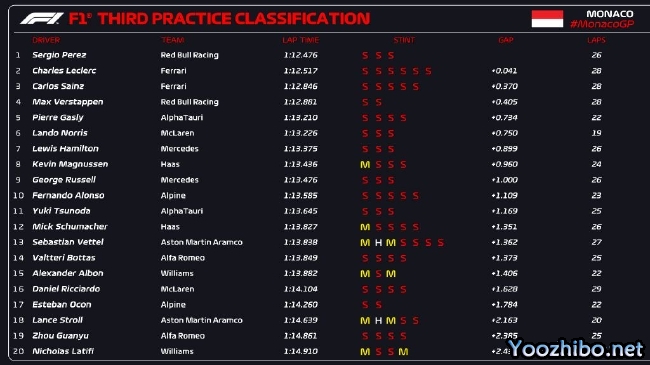Click the last yellow M tyre in Latifi's row
The height and width of the screenshot is (365, 650).
tap(403, 352)
